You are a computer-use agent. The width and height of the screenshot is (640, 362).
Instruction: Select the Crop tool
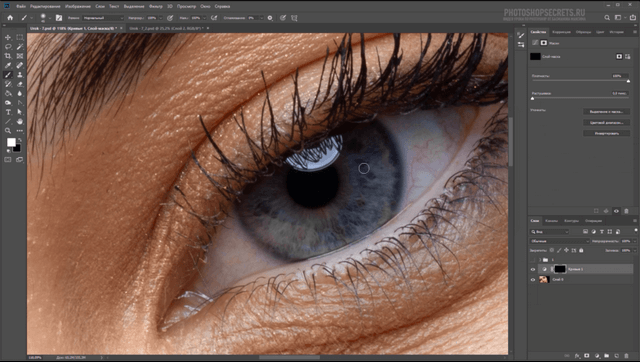point(8,56)
